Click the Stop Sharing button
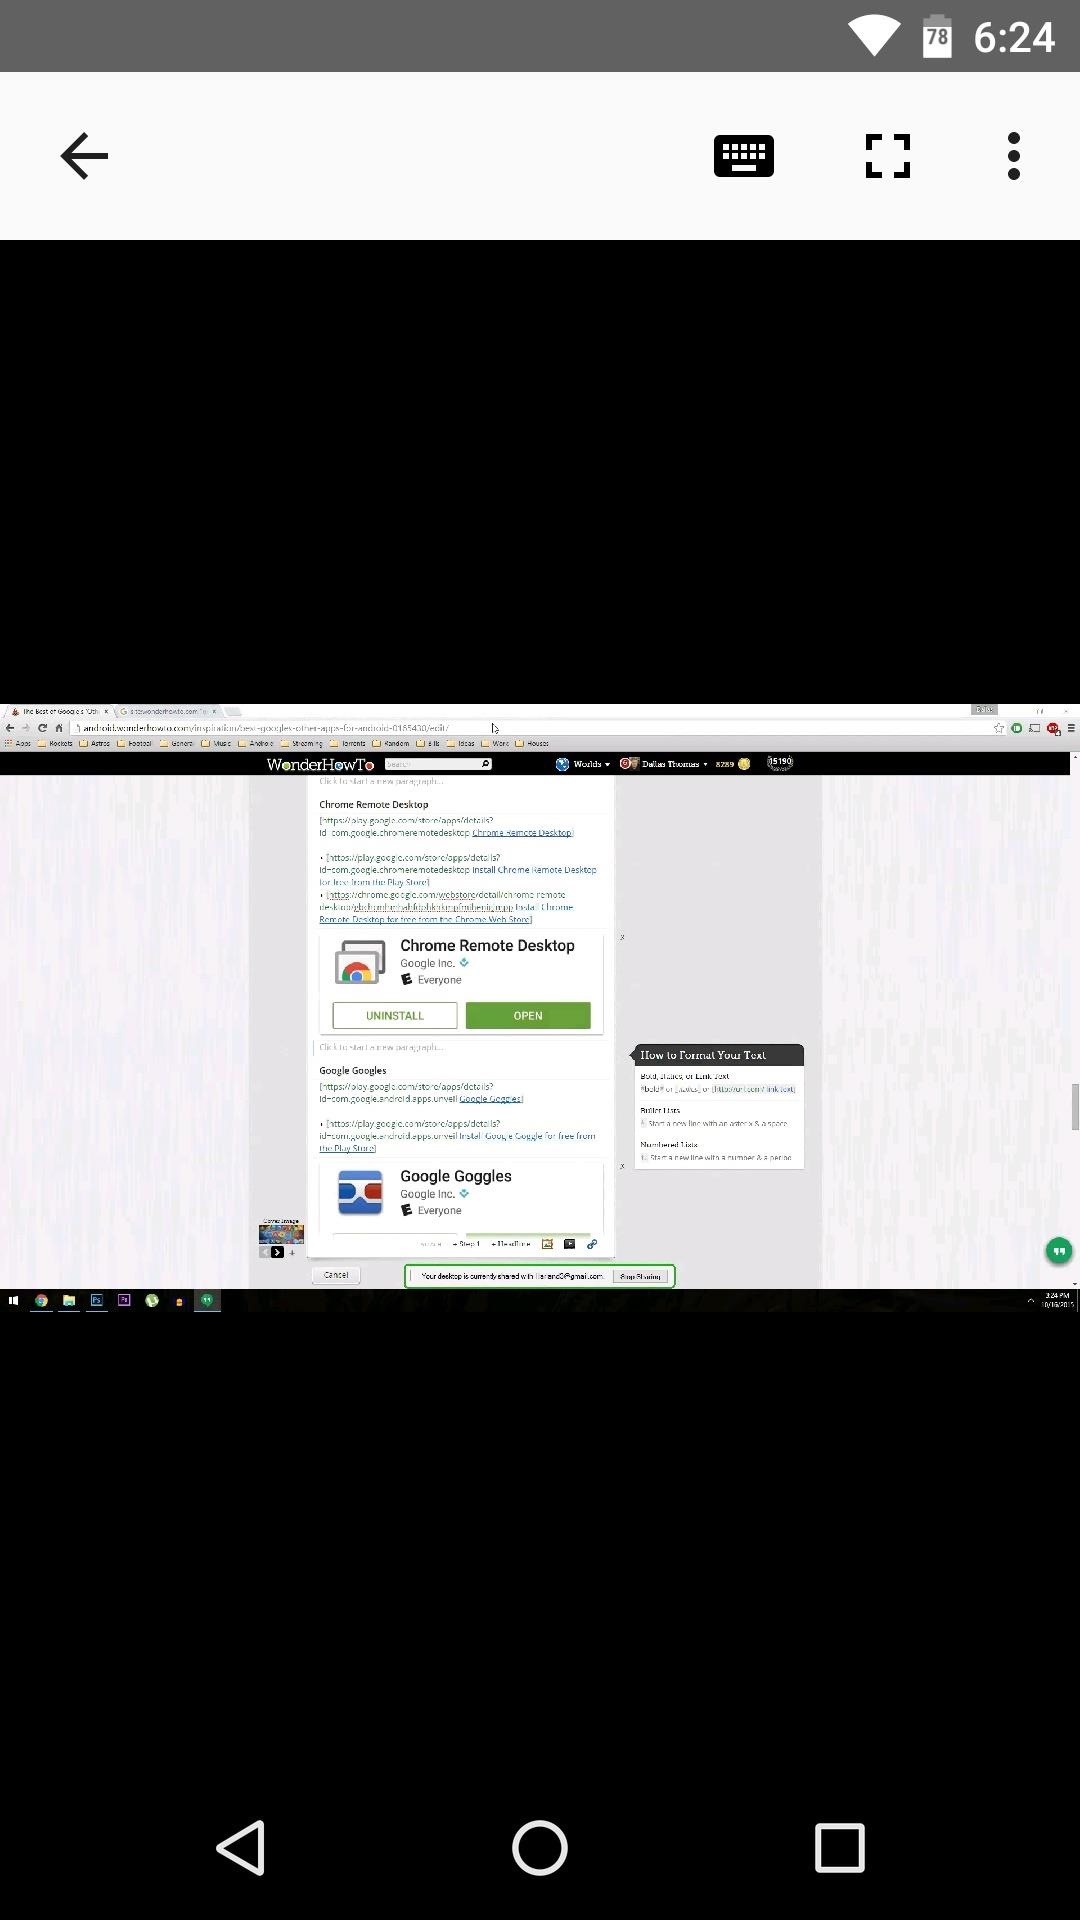This screenshot has width=1080, height=1920. pyautogui.click(x=641, y=1276)
